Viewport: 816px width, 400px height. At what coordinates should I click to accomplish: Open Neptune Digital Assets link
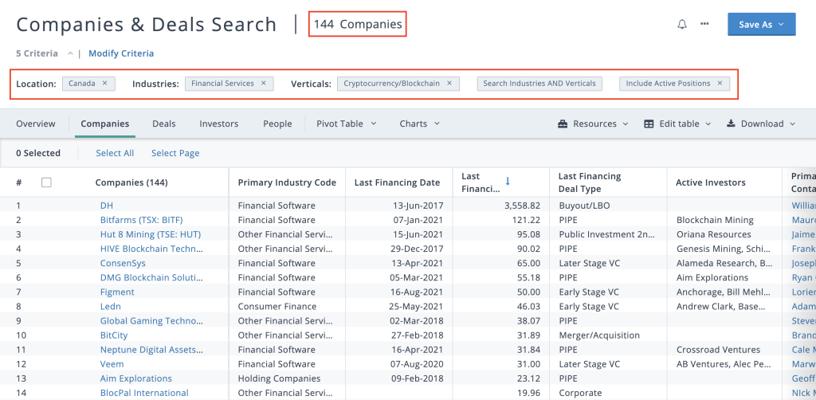[x=151, y=350]
